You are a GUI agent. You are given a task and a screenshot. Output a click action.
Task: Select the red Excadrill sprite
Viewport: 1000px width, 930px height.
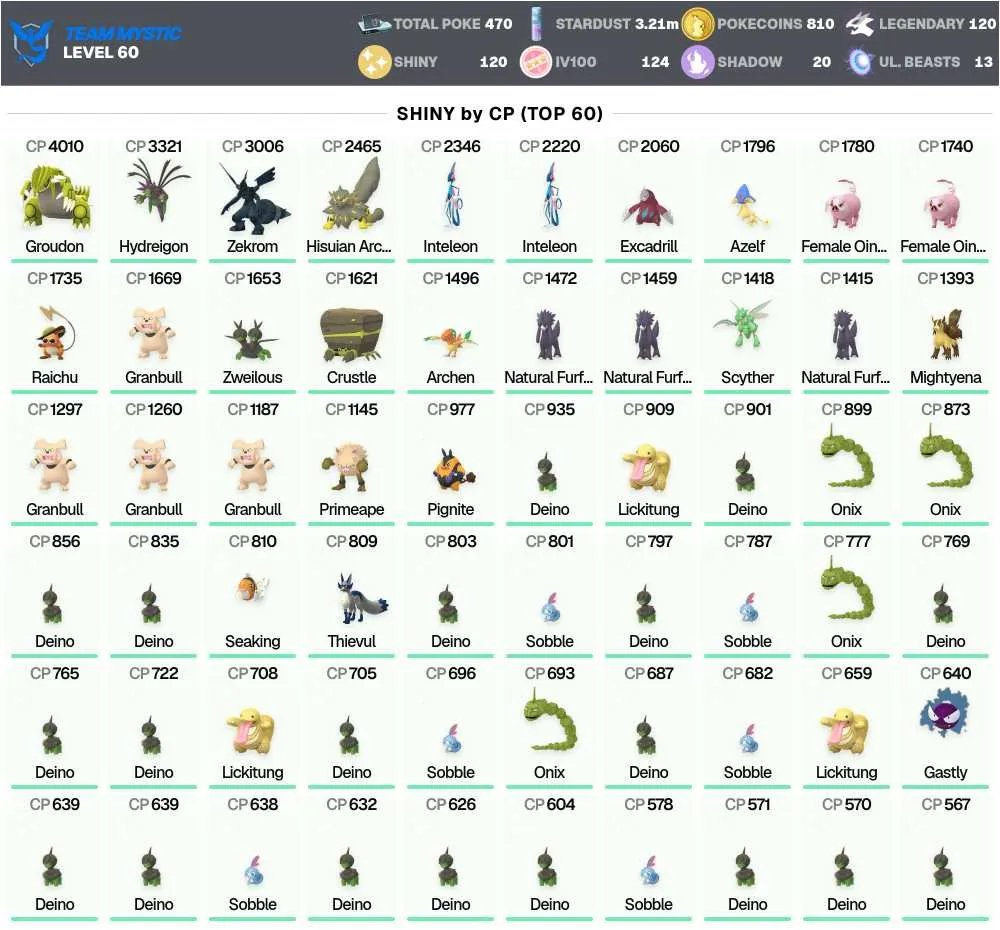[649, 208]
